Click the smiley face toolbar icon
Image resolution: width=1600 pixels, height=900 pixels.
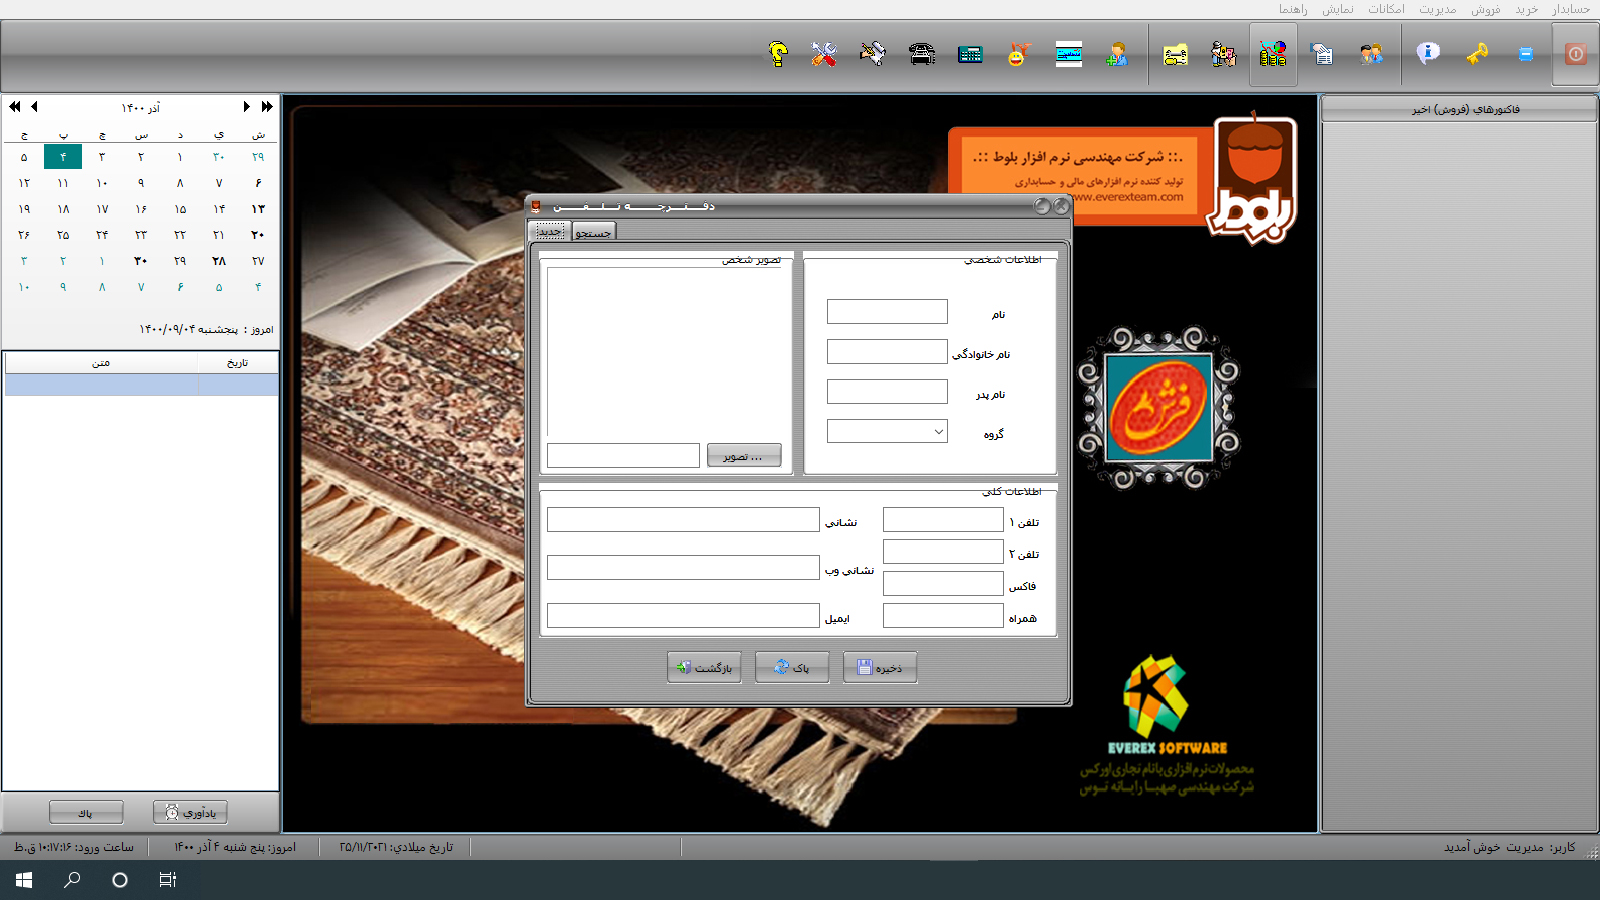(x=1018, y=54)
